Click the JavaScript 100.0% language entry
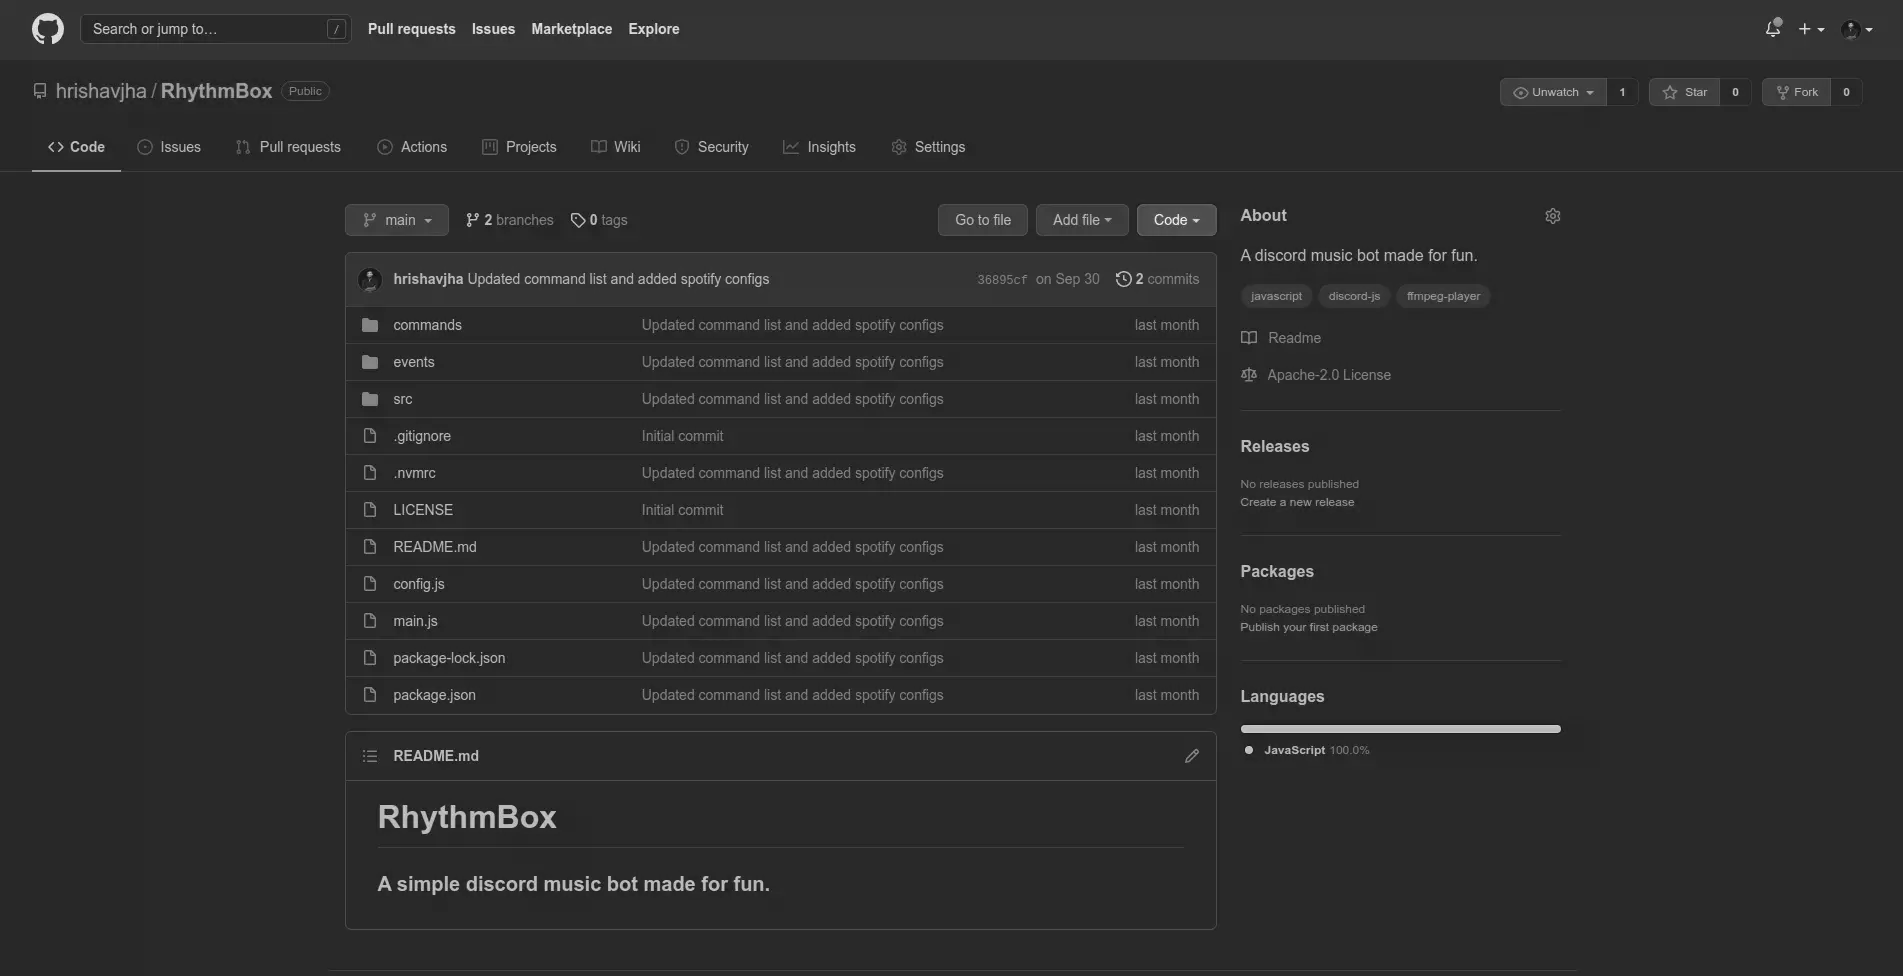The height and width of the screenshot is (976, 1903). (1307, 750)
